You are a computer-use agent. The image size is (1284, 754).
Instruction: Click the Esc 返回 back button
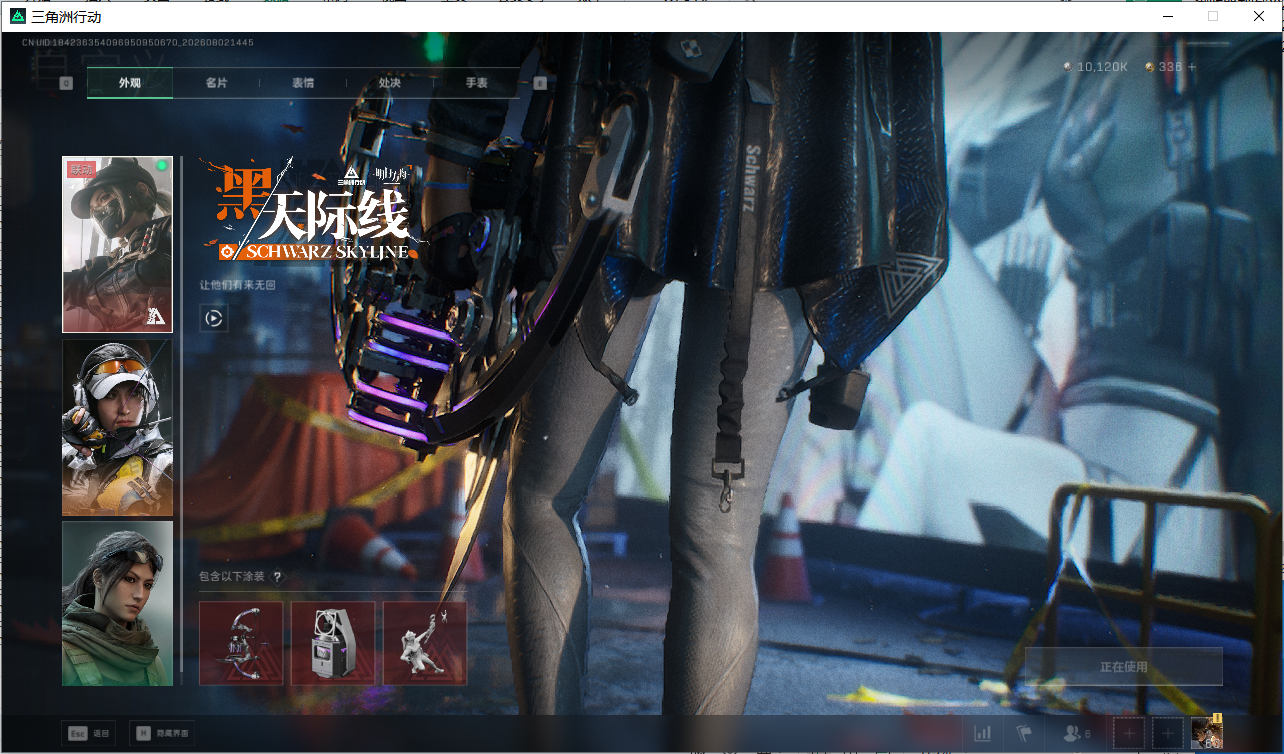pyautogui.click(x=88, y=733)
